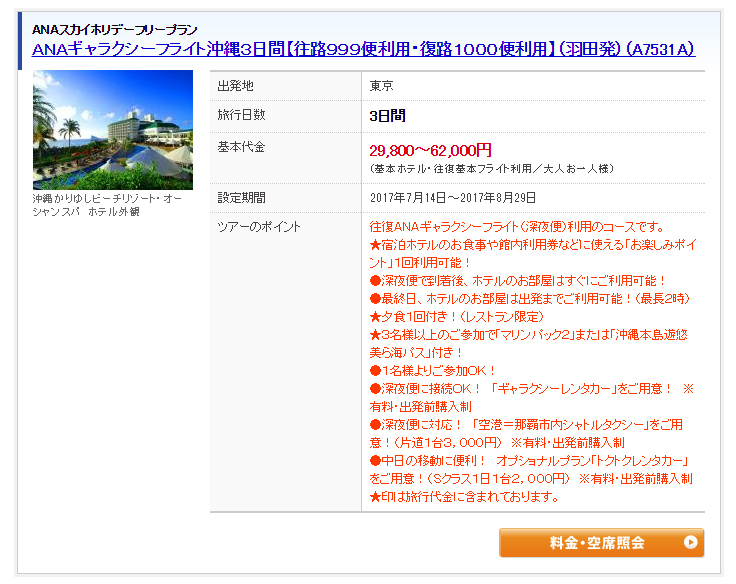Select the ツアーのポイント row label

(259, 227)
